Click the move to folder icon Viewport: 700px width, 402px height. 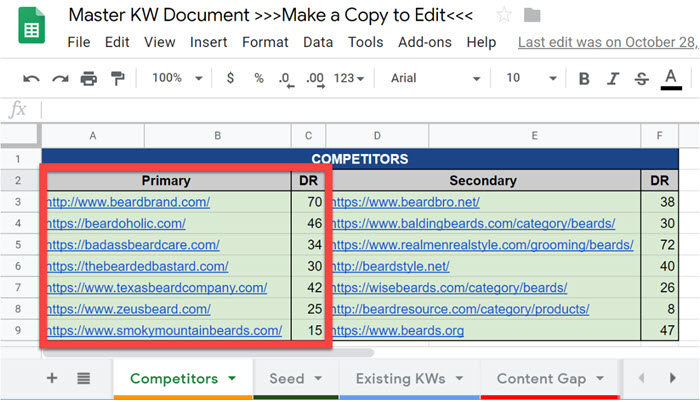tap(532, 15)
